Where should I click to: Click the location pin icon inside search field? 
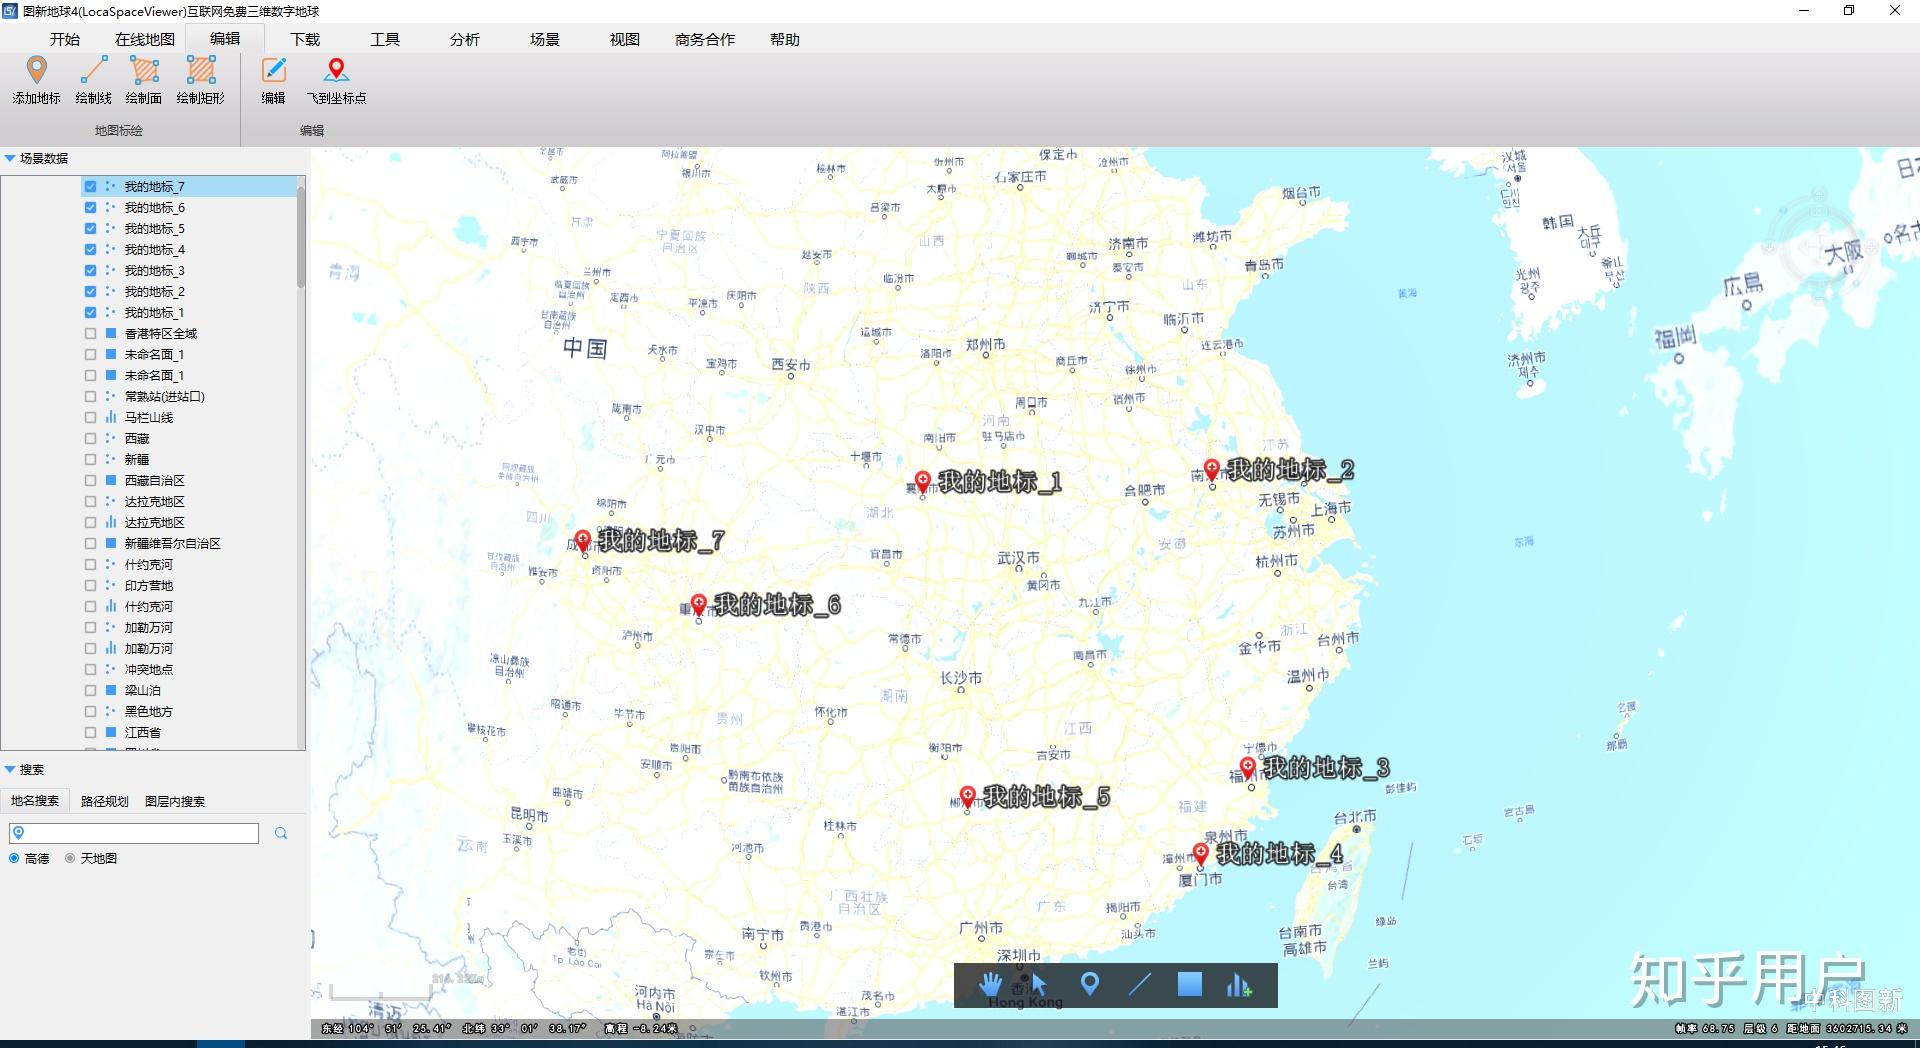pos(18,833)
